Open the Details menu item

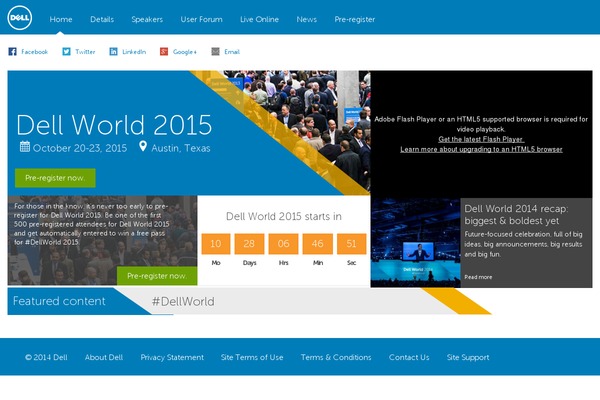coord(102,19)
